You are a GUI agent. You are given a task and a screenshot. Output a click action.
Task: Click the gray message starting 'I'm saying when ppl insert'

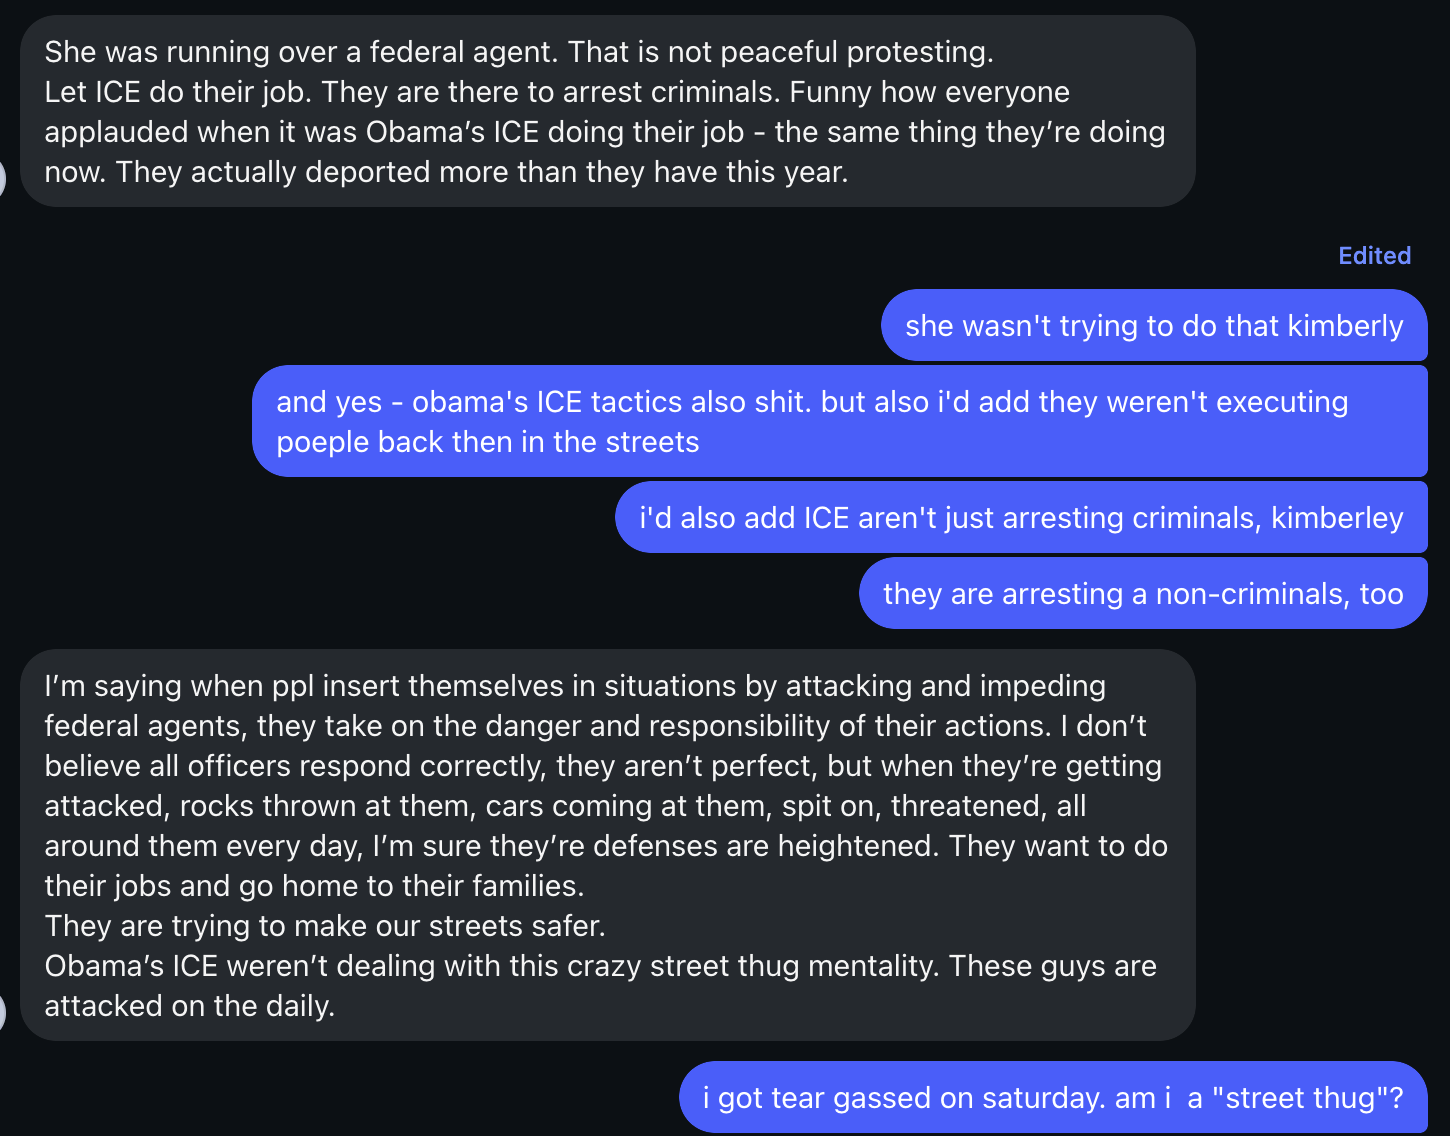click(607, 845)
